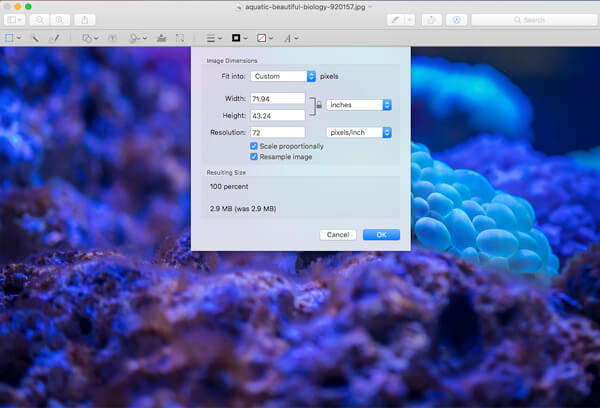Select the Instant Alpha wand tool
This screenshot has height=408, width=600.
(x=33, y=38)
